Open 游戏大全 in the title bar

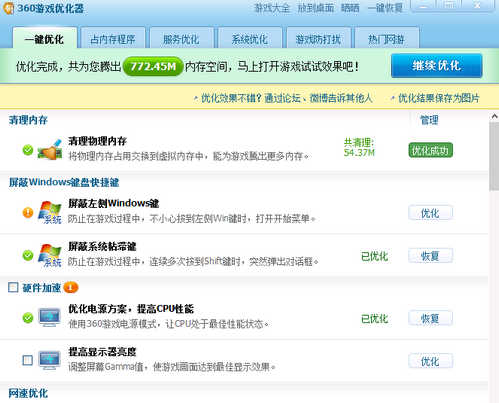(272, 8)
